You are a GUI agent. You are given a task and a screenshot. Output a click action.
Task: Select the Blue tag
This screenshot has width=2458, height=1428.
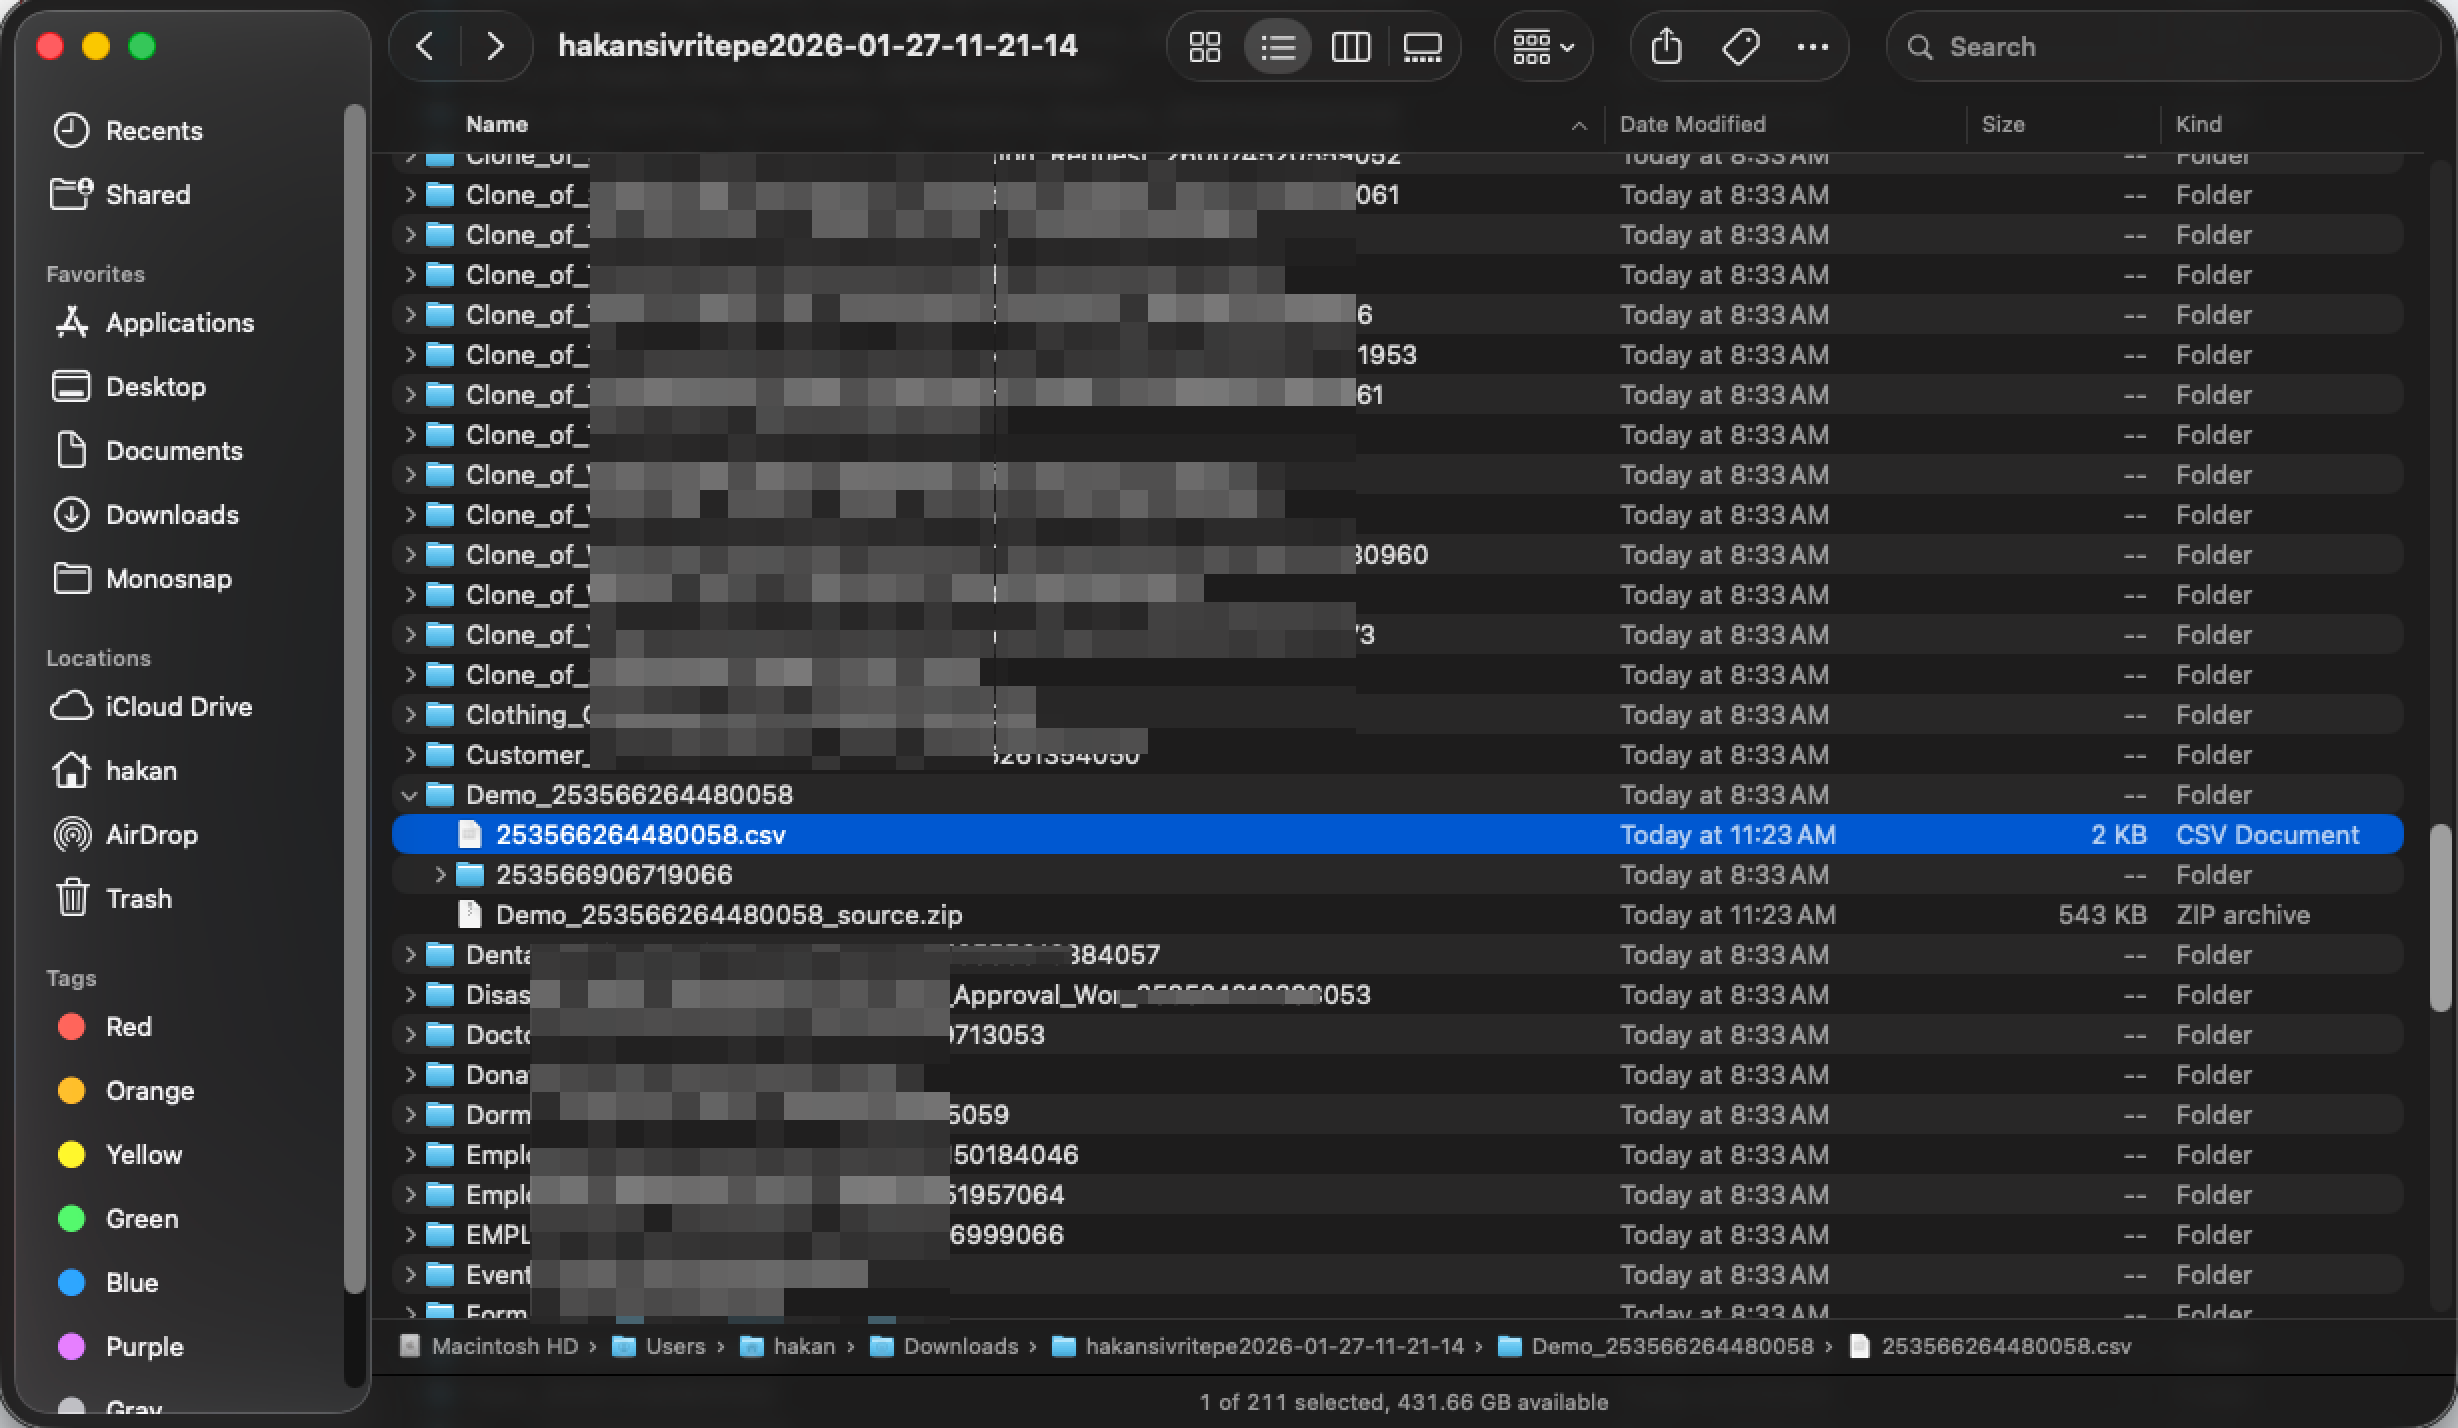(x=107, y=1282)
